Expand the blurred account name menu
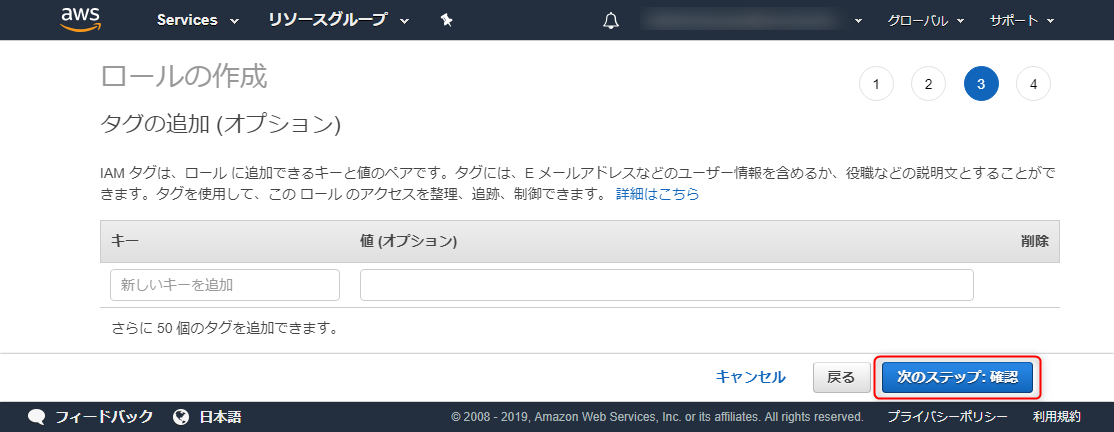1114x432 pixels. pos(751,21)
